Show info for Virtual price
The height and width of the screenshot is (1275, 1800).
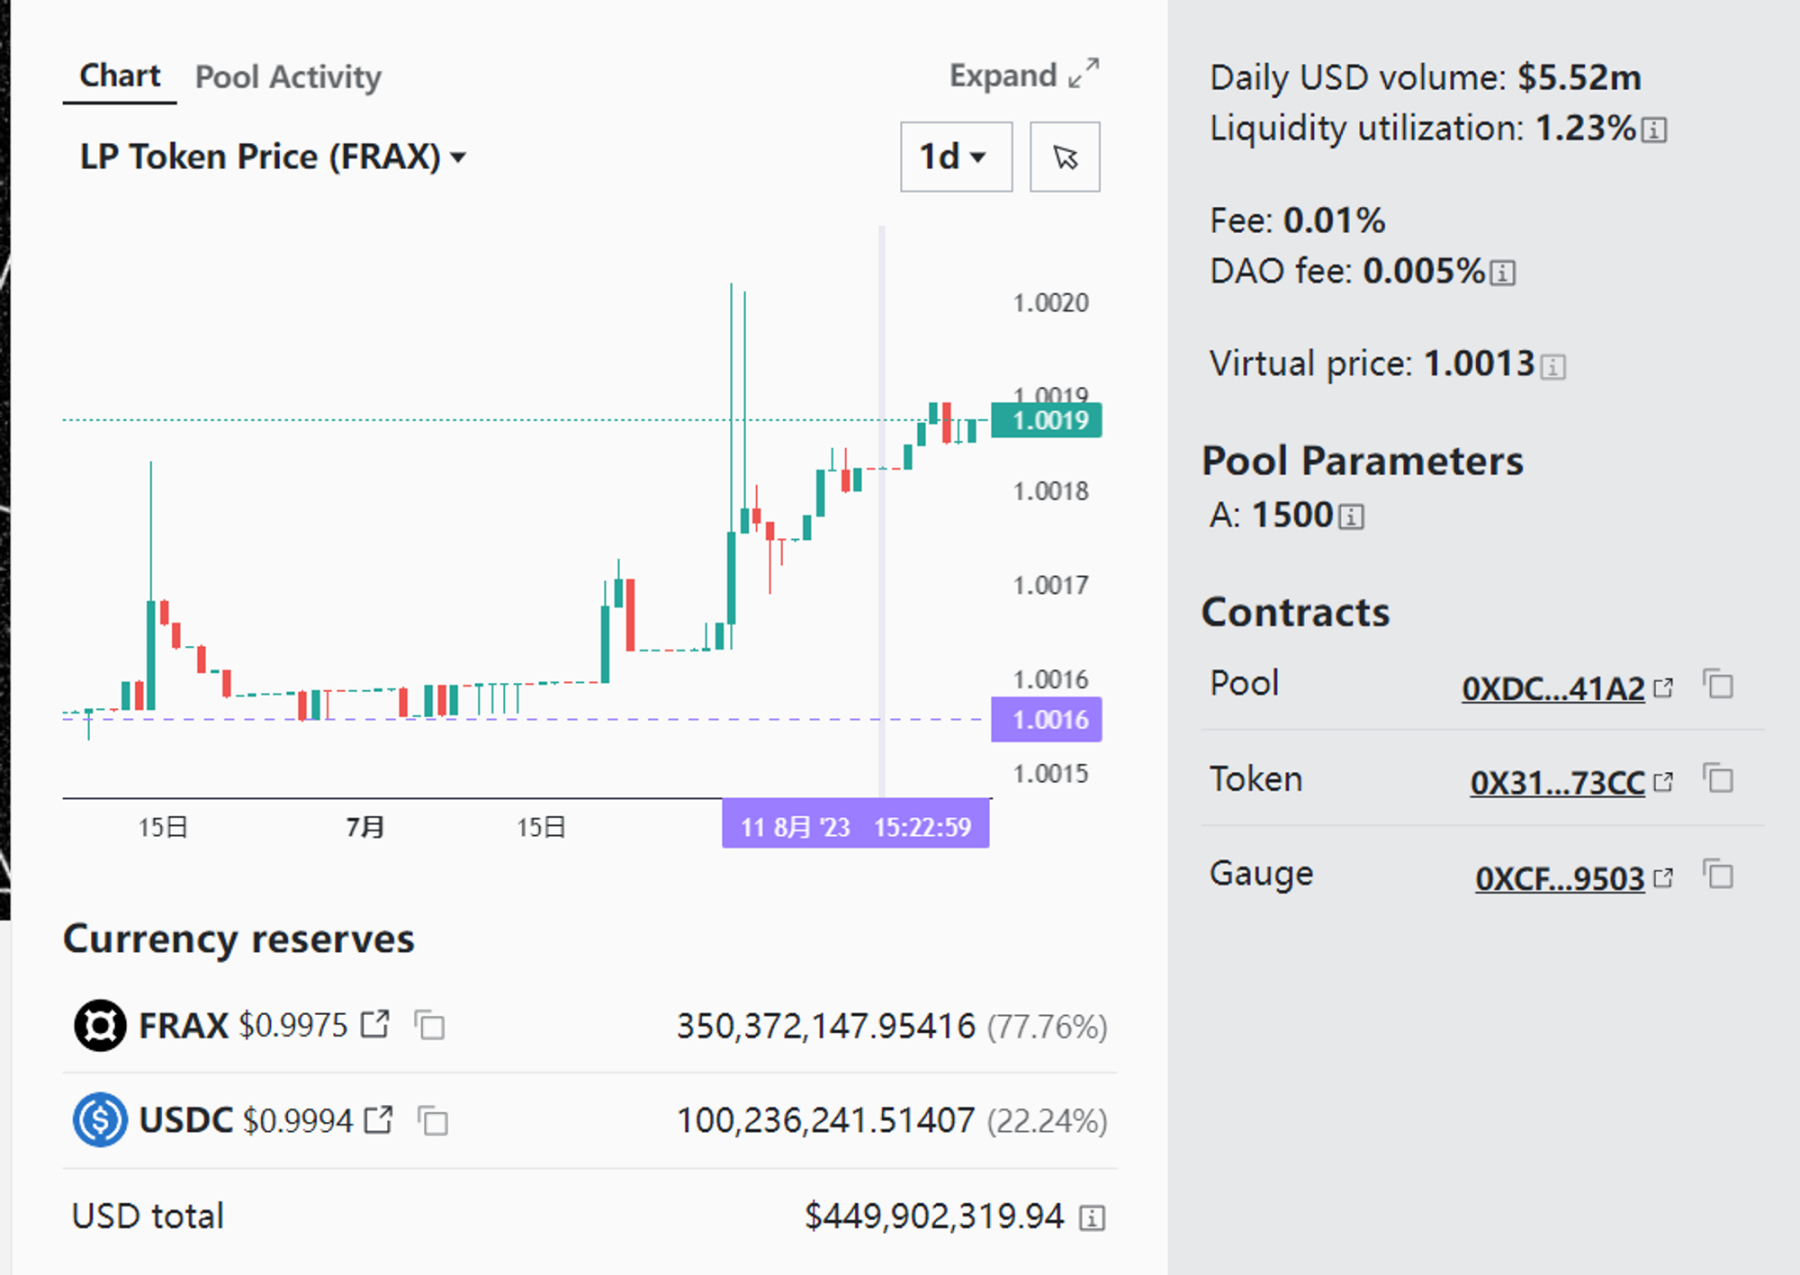point(1552,367)
